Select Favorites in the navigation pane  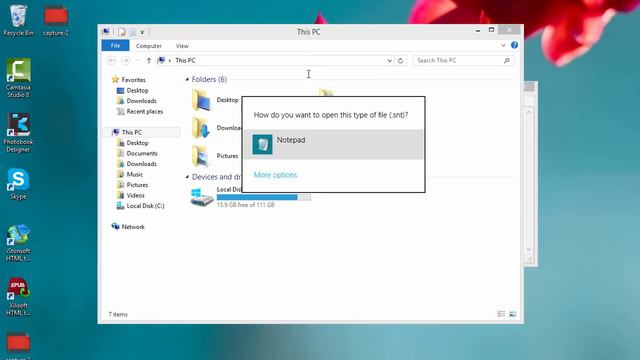(x=133, y=80)
